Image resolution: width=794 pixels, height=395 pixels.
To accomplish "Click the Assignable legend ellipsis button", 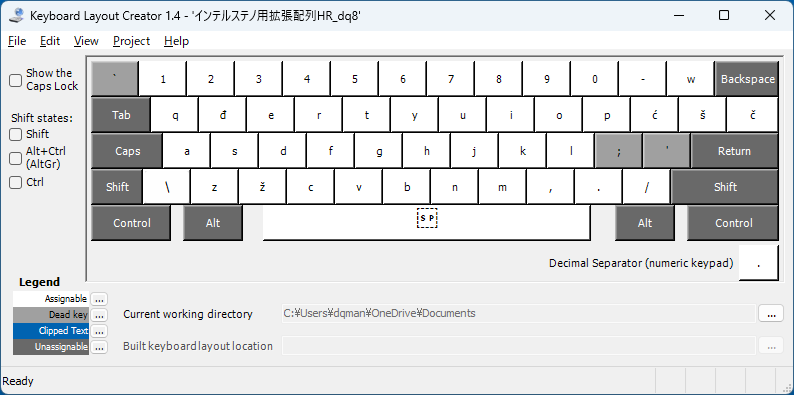I will coord(100,299).
